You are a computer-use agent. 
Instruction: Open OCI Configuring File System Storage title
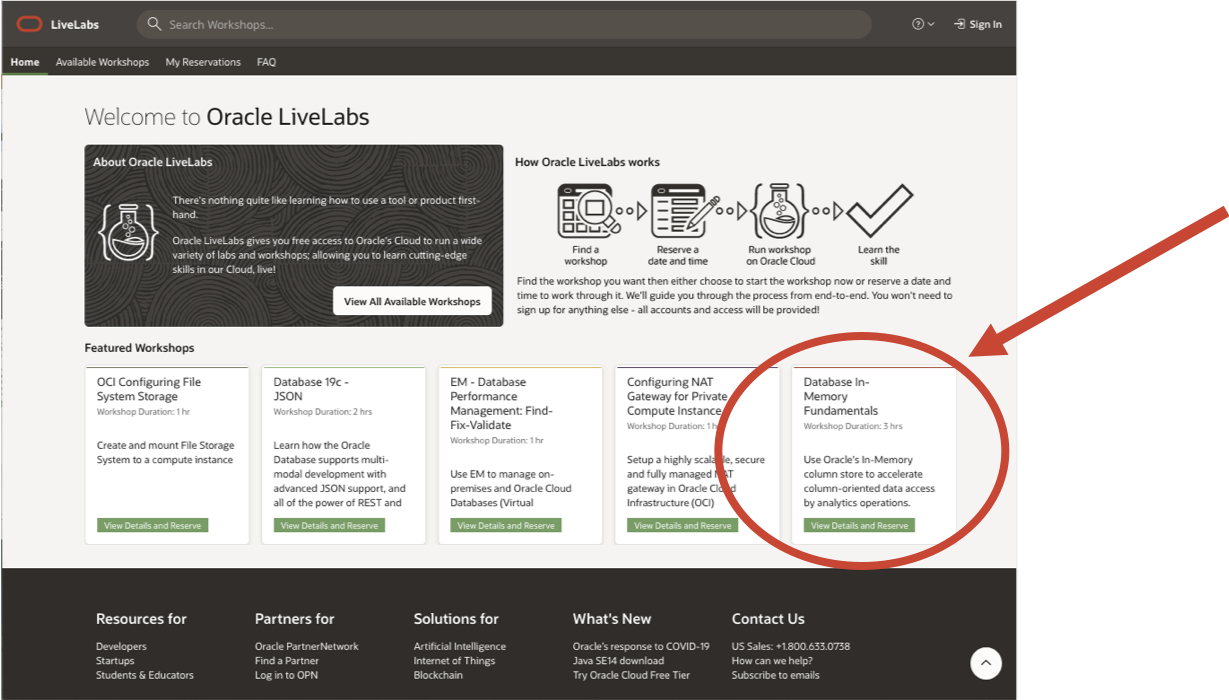tap(149, 389)
